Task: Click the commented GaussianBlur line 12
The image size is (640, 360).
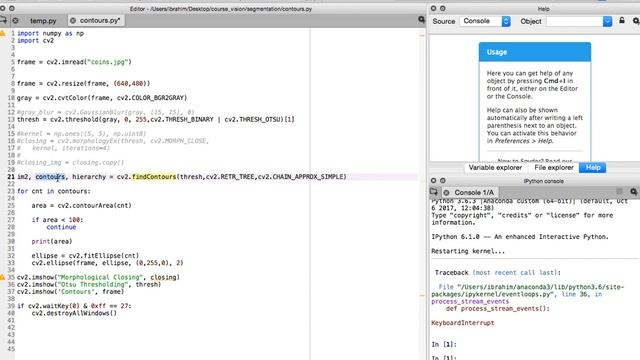Action: point(106,112)
